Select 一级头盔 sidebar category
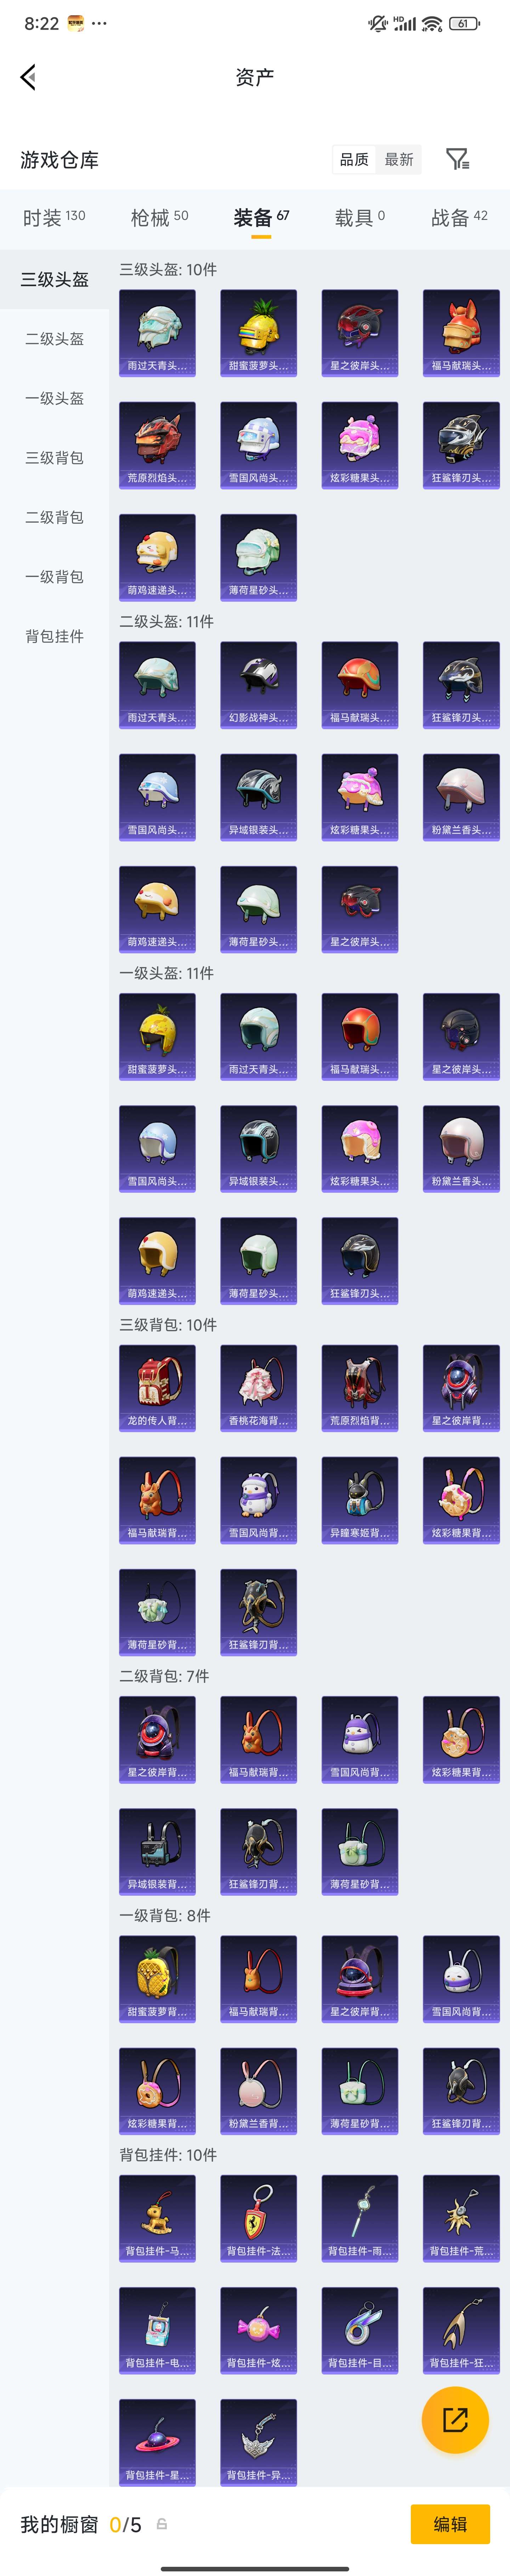This screenshot has width=510, height=2576. coord(54,398)
